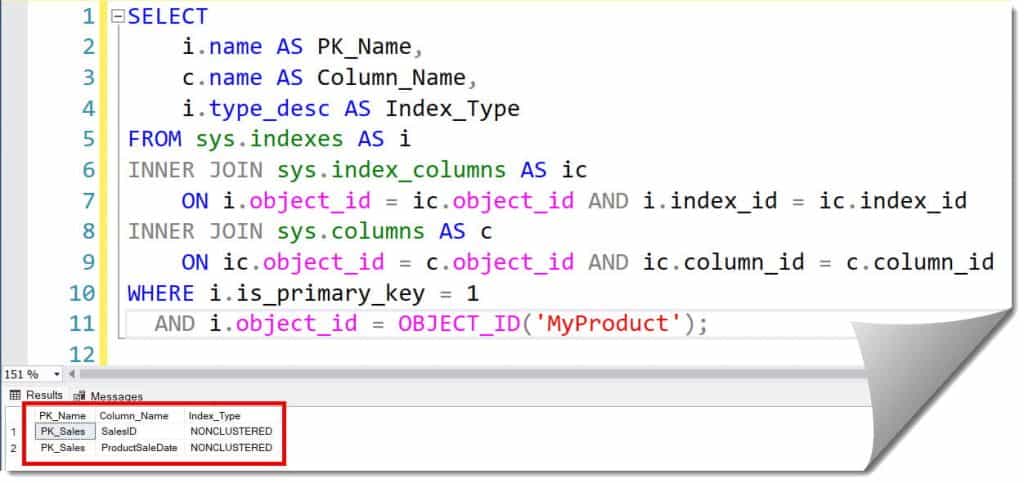Select result row header 1
Screen dimensions: 1024x483
(14, 431)
